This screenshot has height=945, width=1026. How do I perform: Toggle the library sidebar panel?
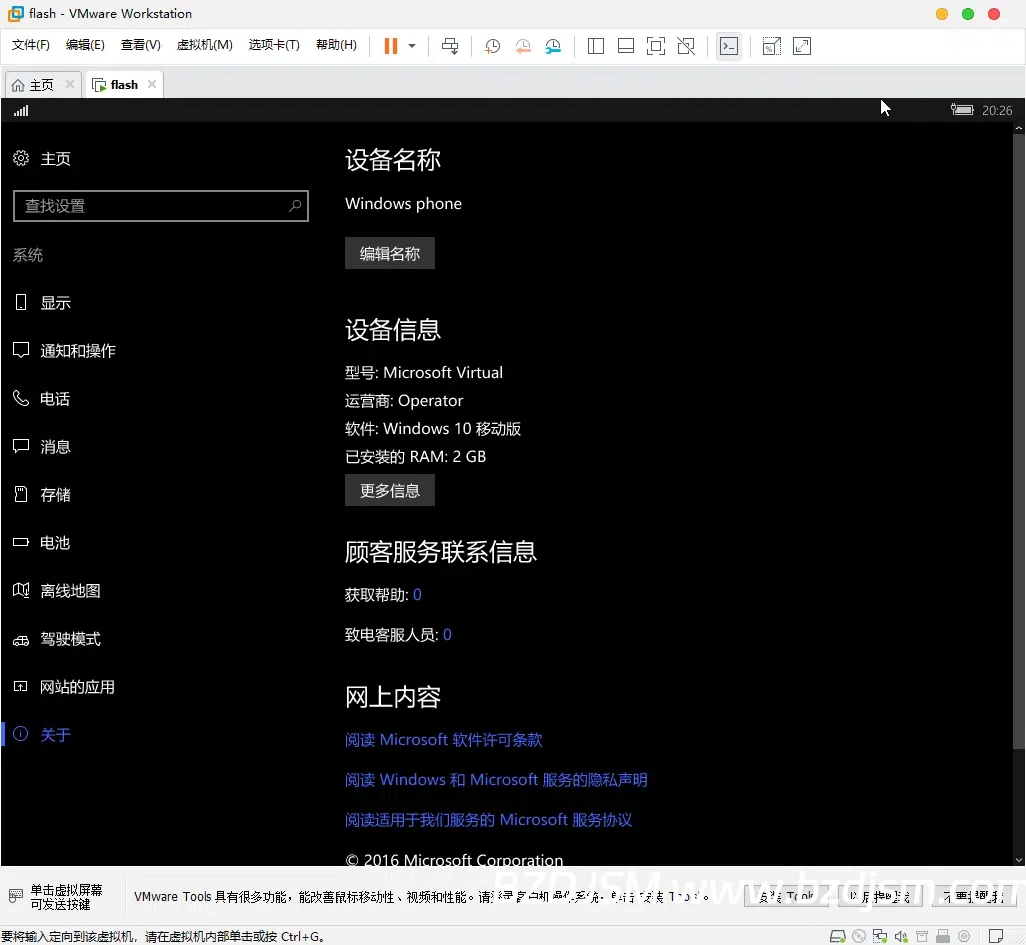point(595,46)
